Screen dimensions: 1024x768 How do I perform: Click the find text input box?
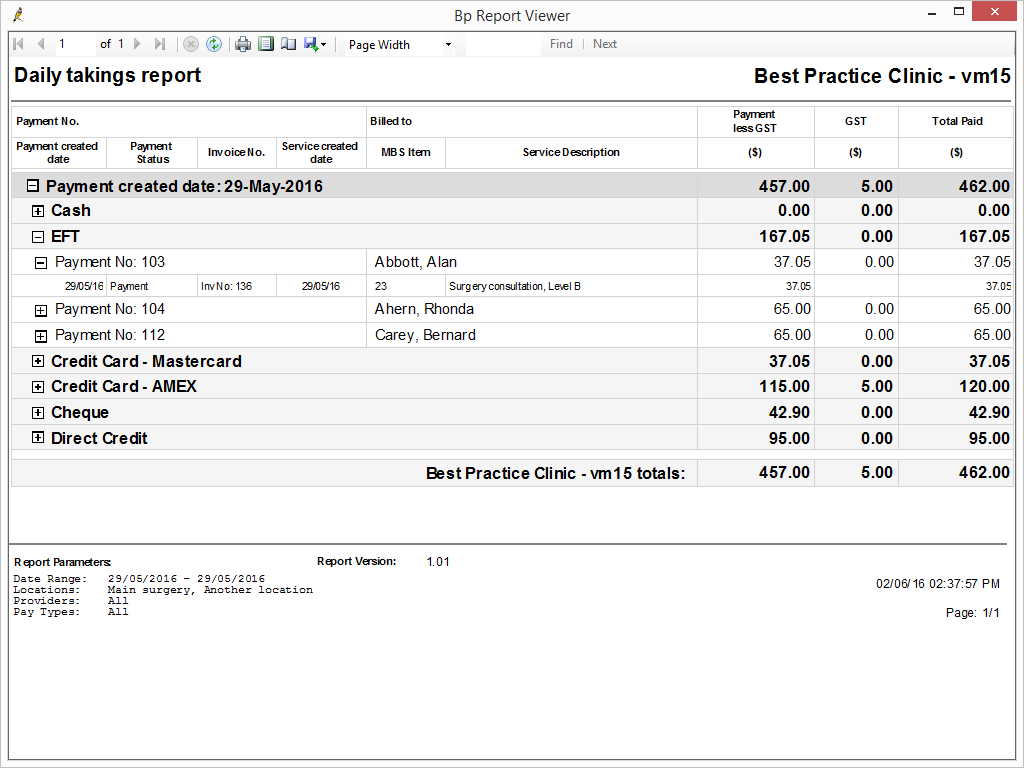[504, 44]
